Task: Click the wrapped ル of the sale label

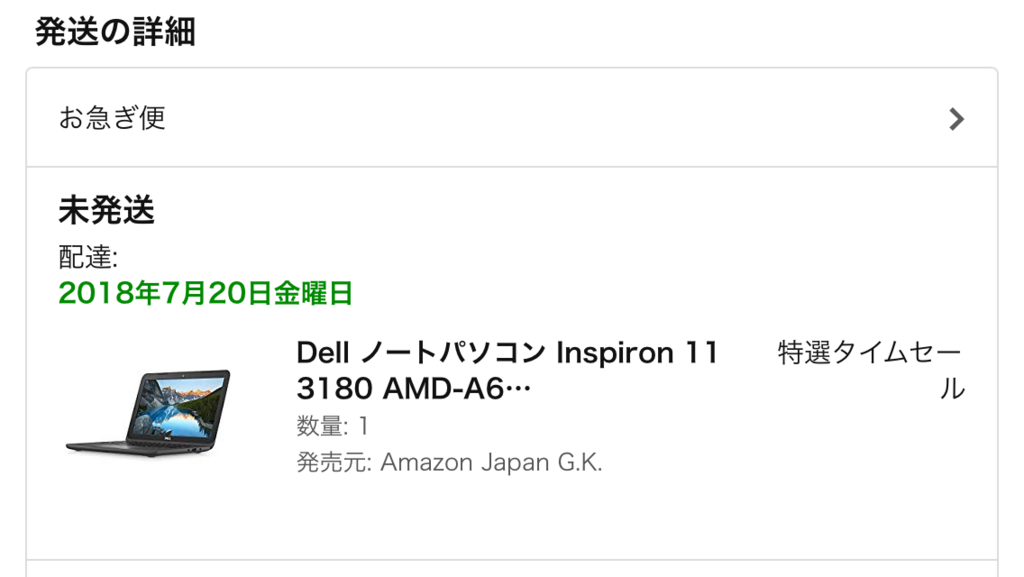Action: [953, 389]
